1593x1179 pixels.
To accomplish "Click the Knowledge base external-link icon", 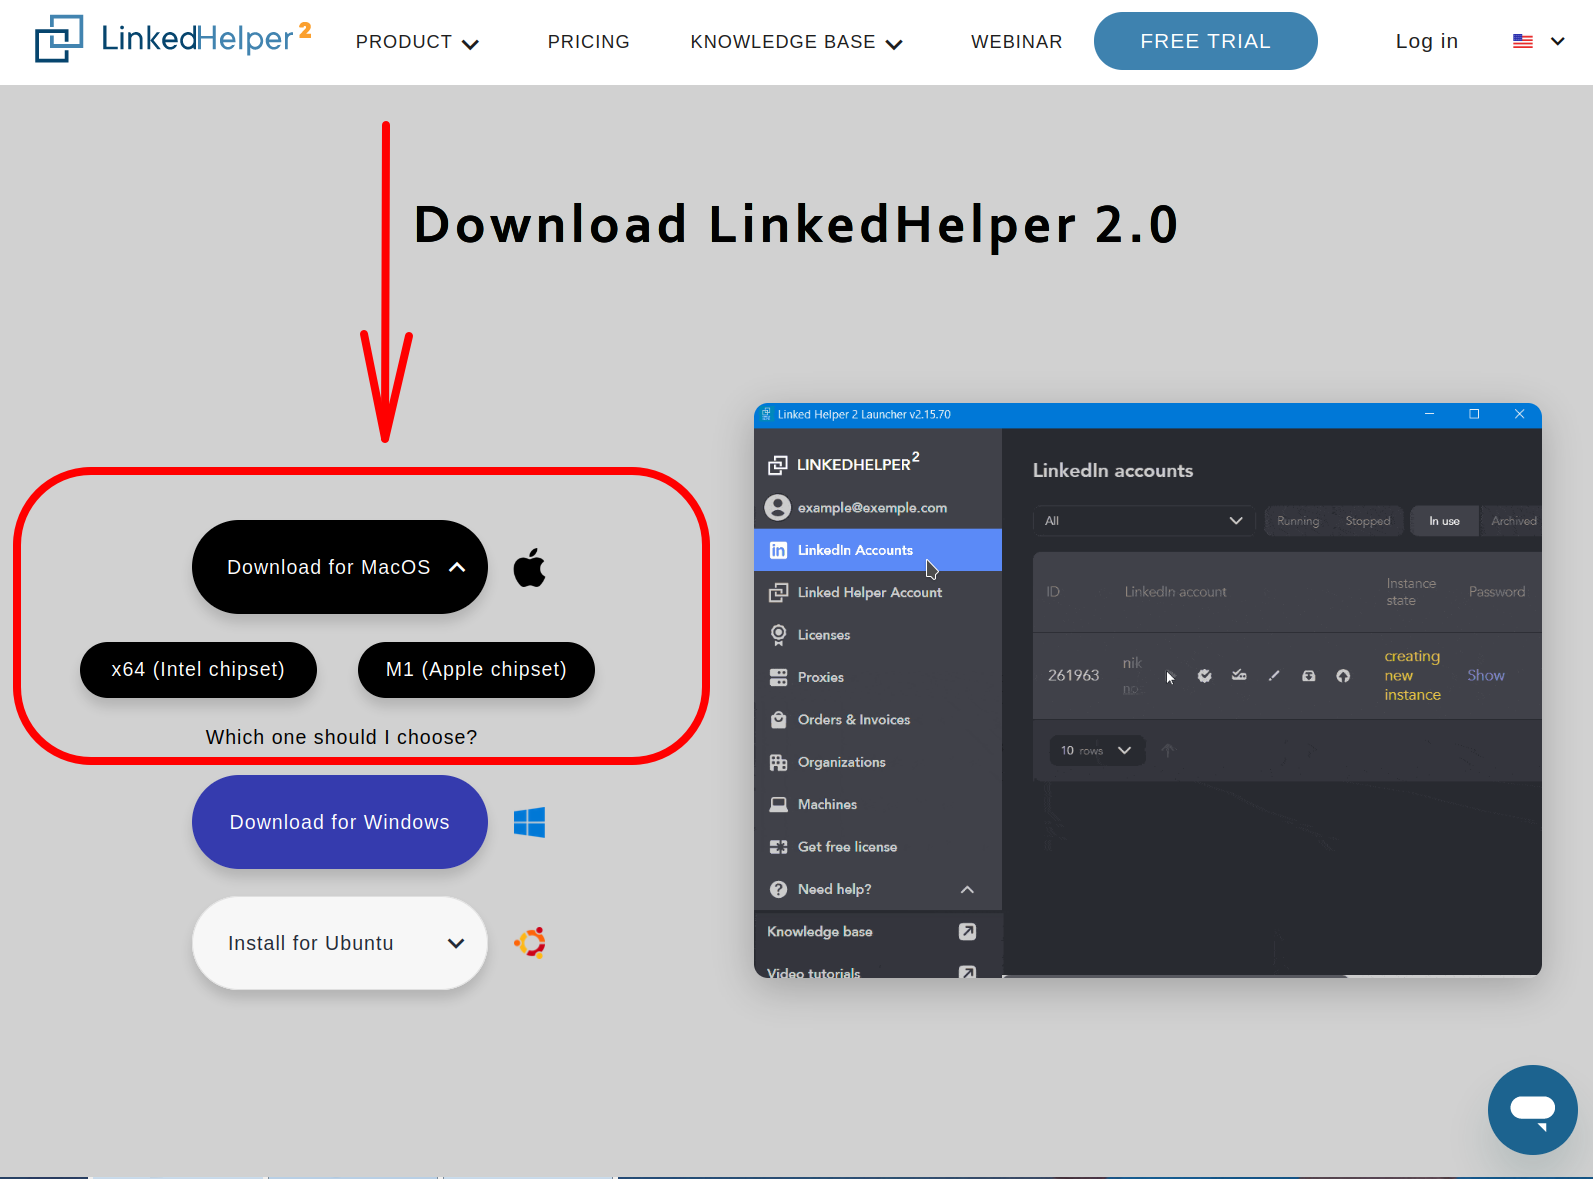I will pos(967,932).
